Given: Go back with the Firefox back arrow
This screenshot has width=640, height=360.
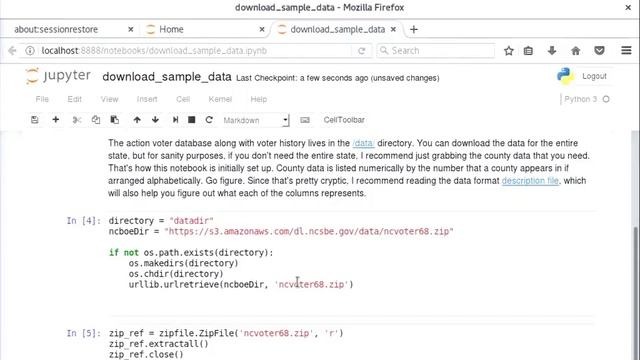Looking at the screenshot, I should pos(12,51).
